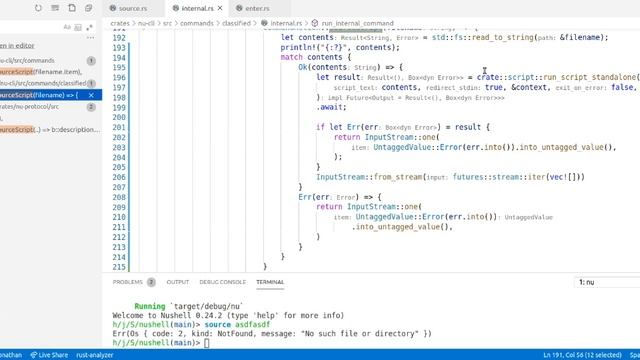The image size is (640, 360).
Task: Open the '1: nu' terminal selector dropdown
Action: pos(607,282)
